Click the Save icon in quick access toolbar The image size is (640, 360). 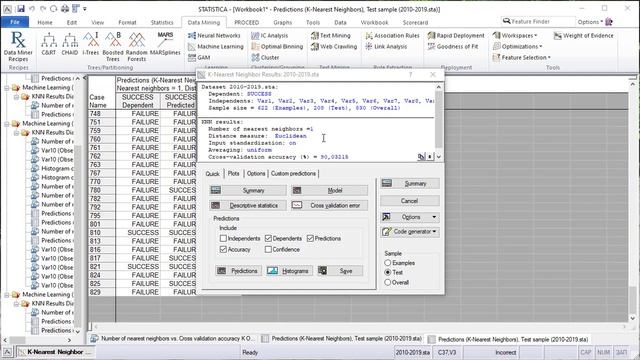(x=21, y=9)
